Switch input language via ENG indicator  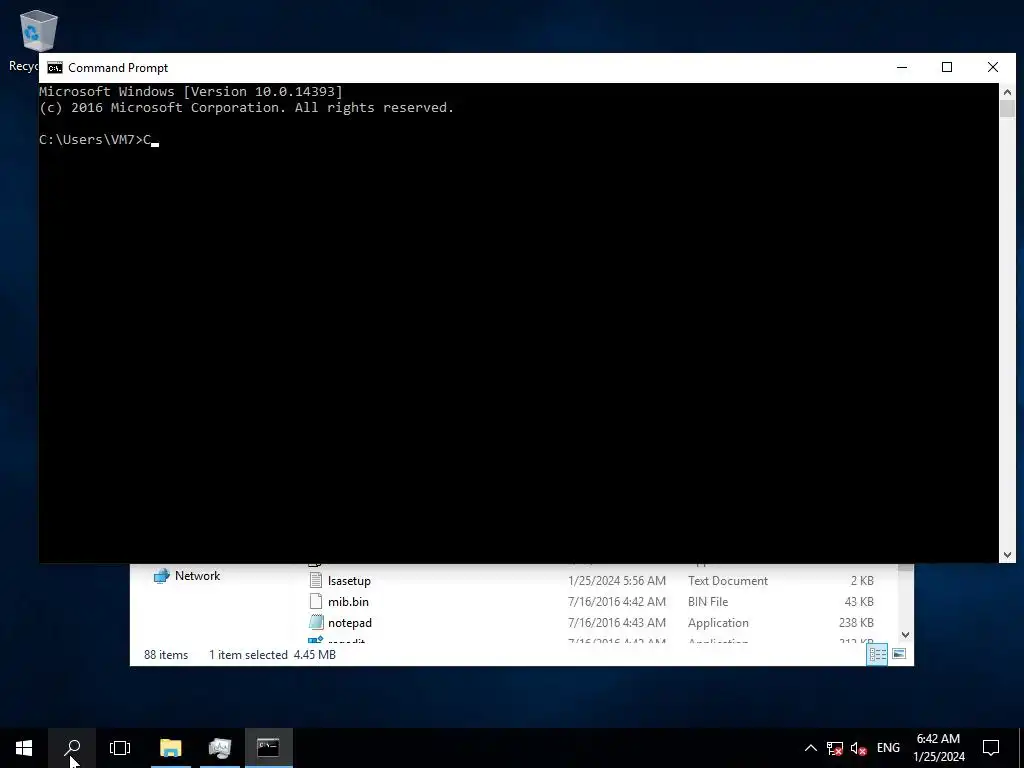(888, 748)
